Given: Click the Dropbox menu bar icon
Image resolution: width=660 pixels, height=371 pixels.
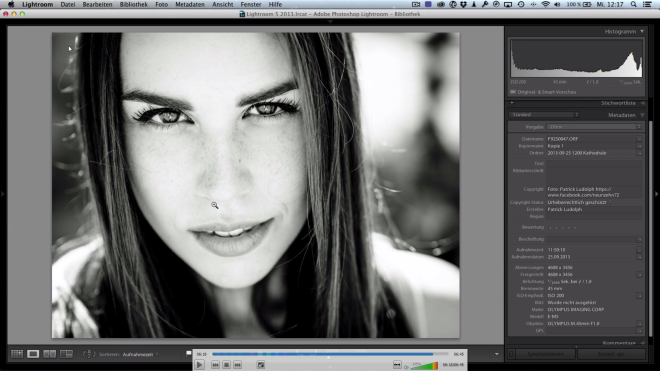Looking at the screenshot, I should click(x=463, y=4).
